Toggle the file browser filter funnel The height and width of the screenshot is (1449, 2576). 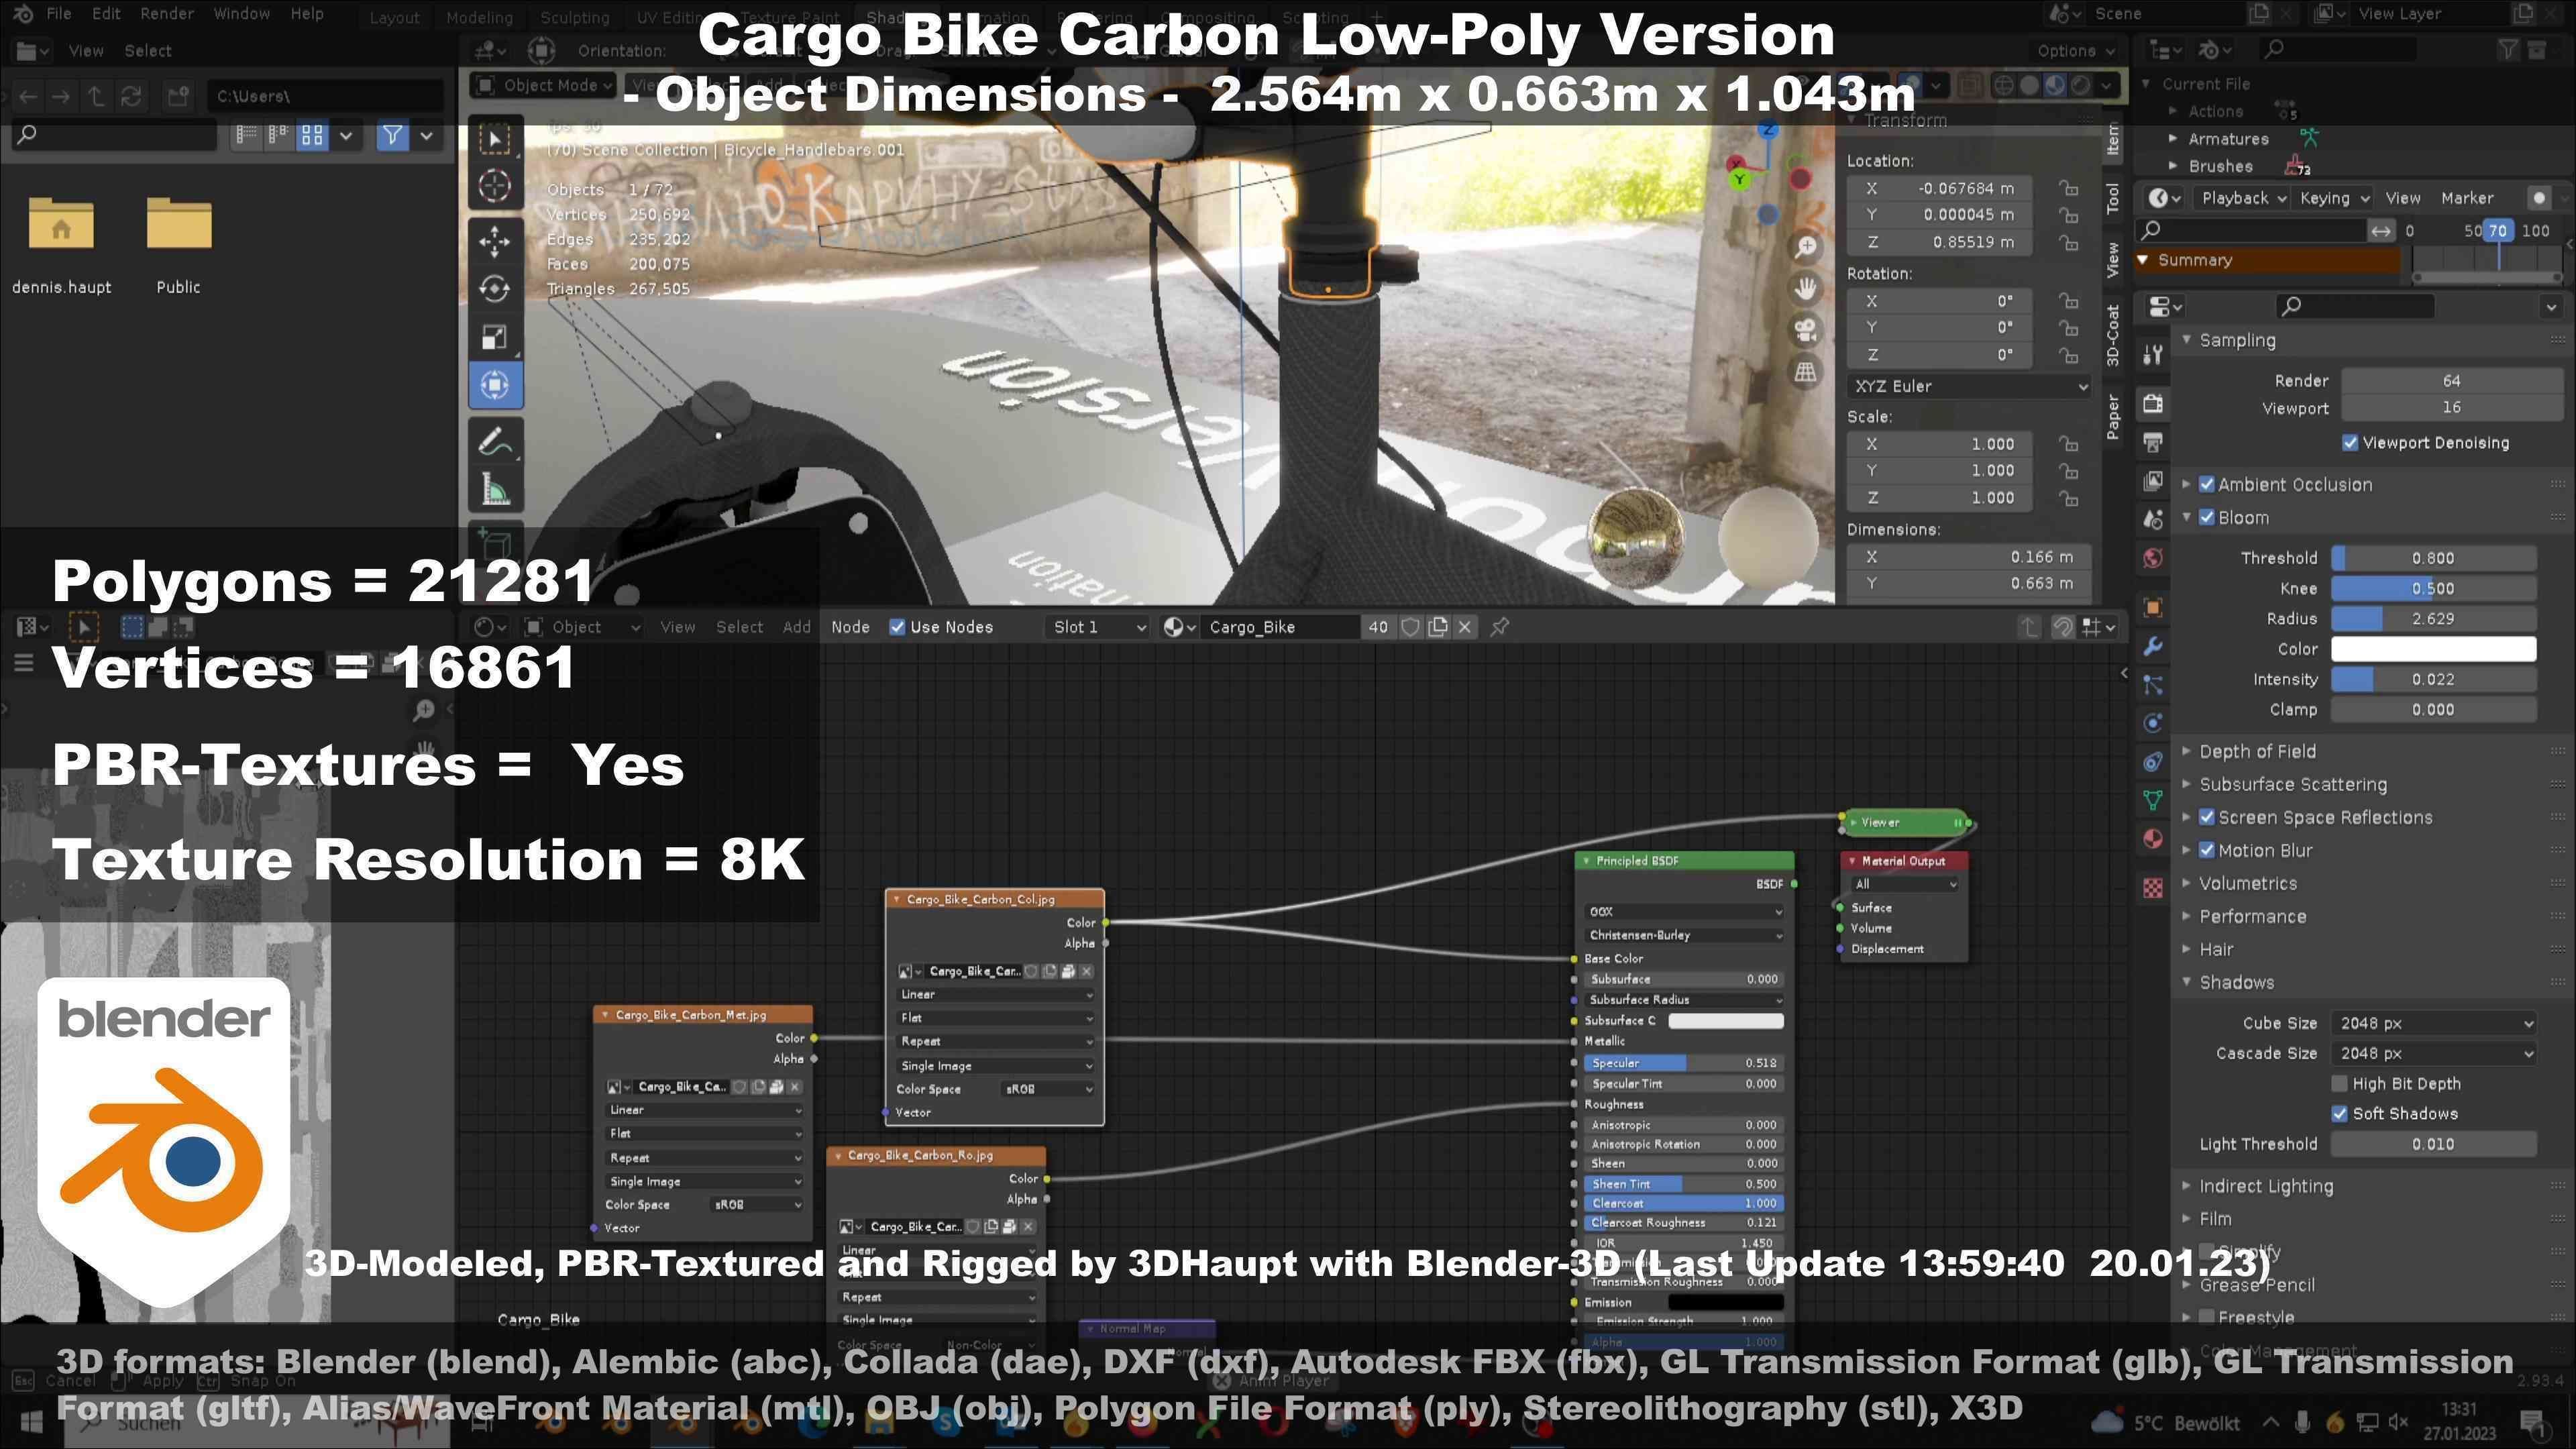[x=393, y=134]
